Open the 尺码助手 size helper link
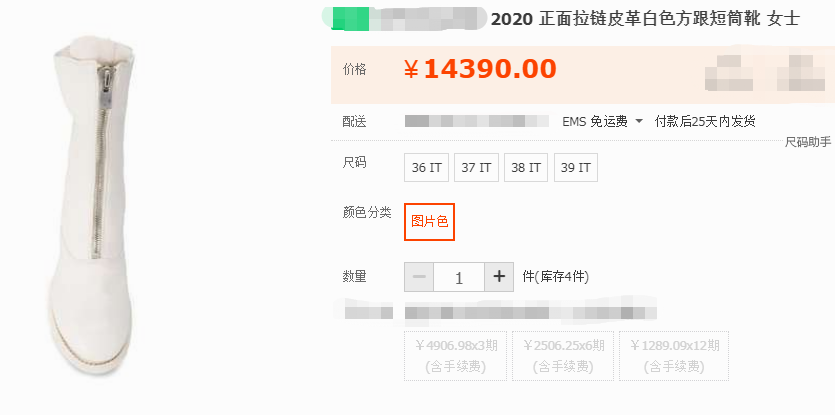Image resolution: width=835 pixels, height=415 pixels. (x=808, y=142)
